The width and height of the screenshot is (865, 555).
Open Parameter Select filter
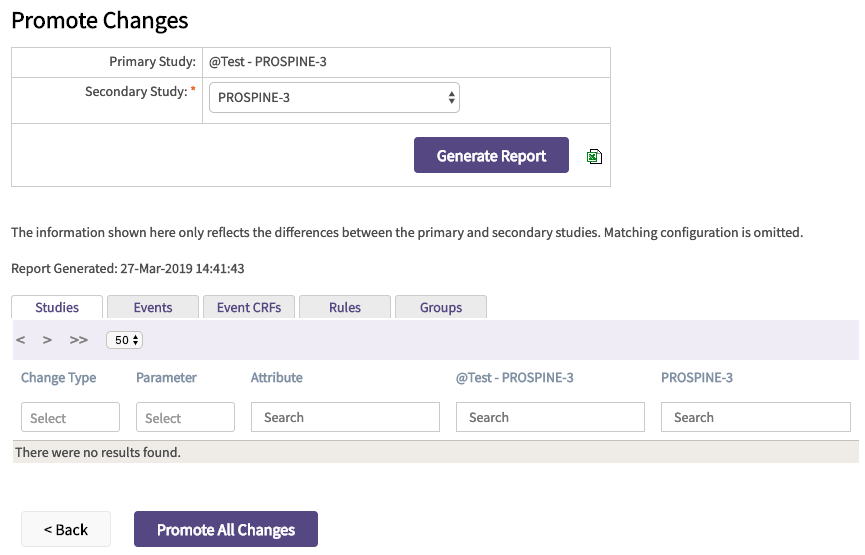[x=185, y=417]
